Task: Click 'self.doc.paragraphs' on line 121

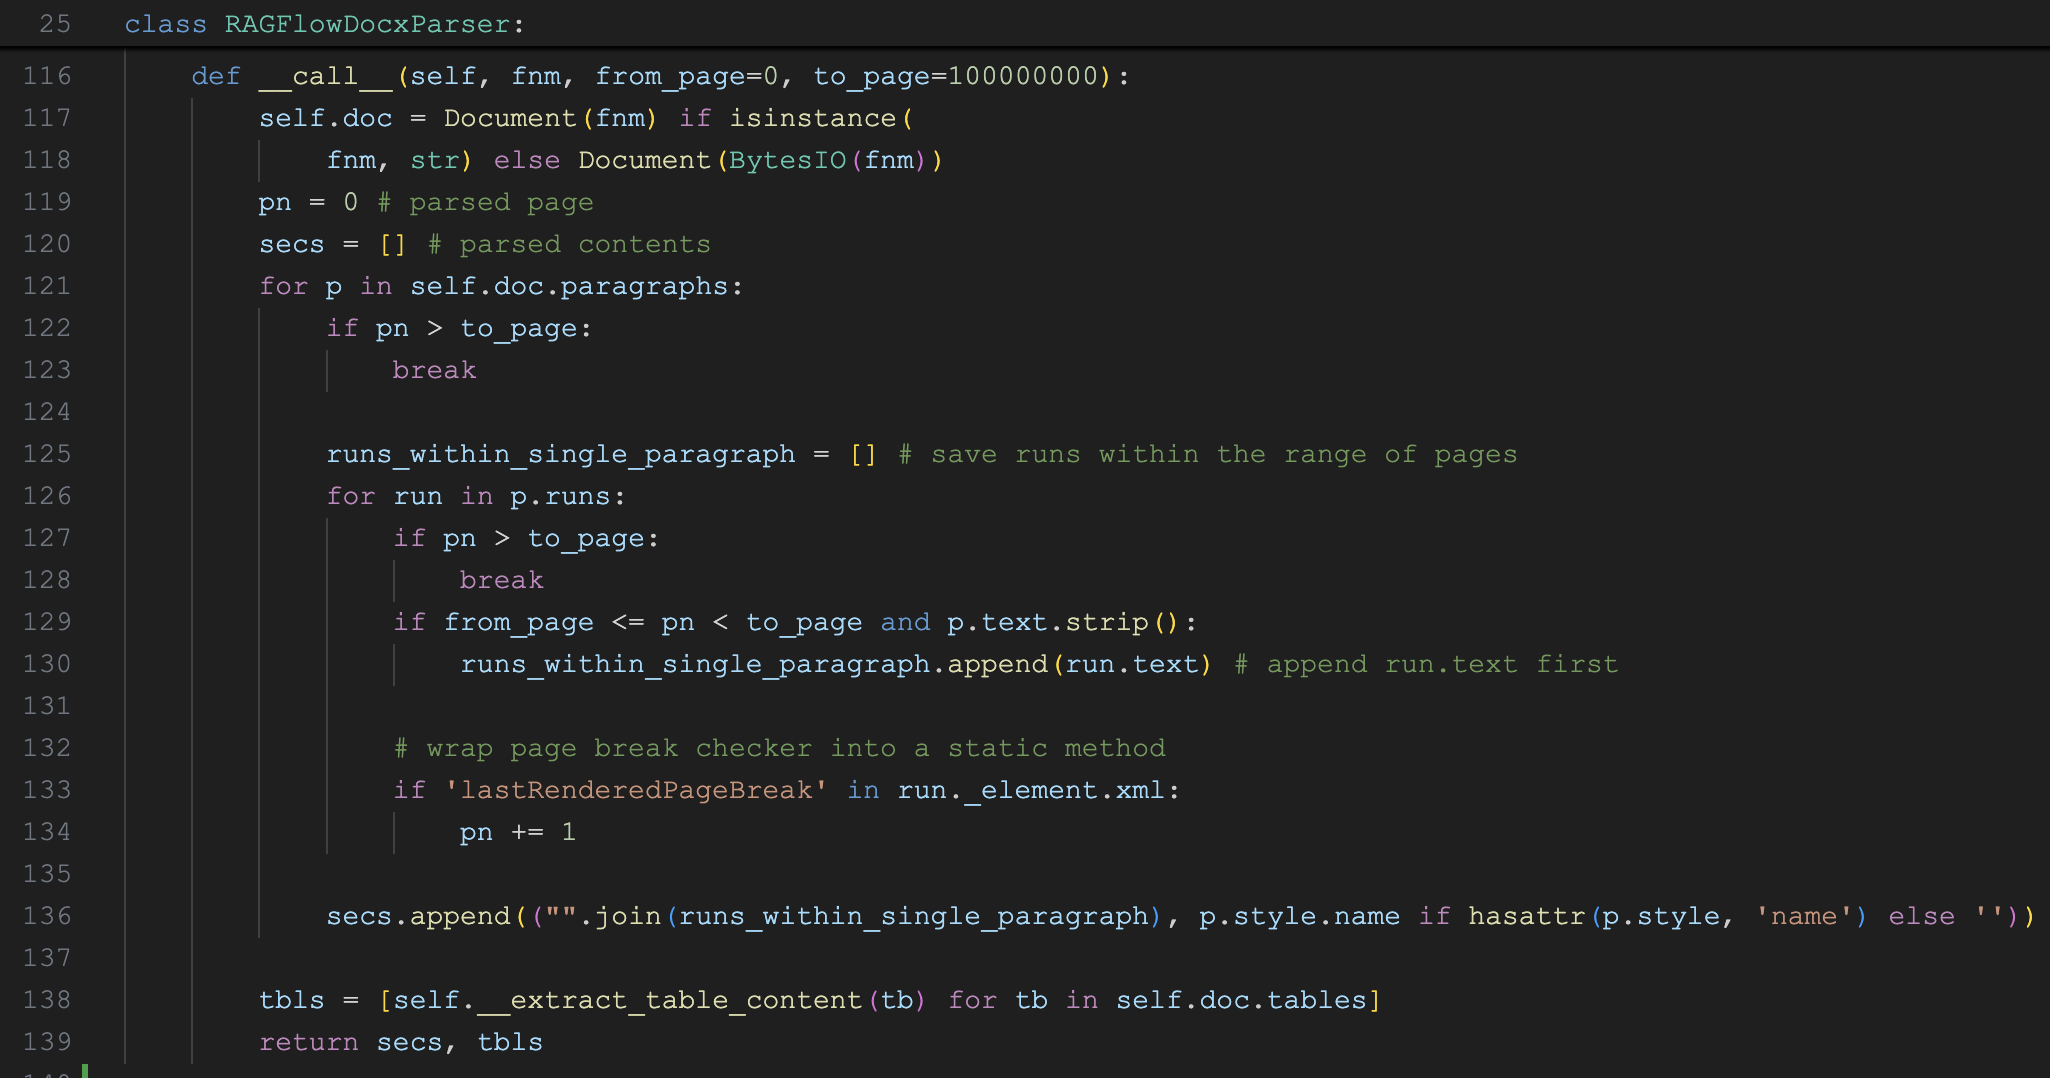Action: 569,286
